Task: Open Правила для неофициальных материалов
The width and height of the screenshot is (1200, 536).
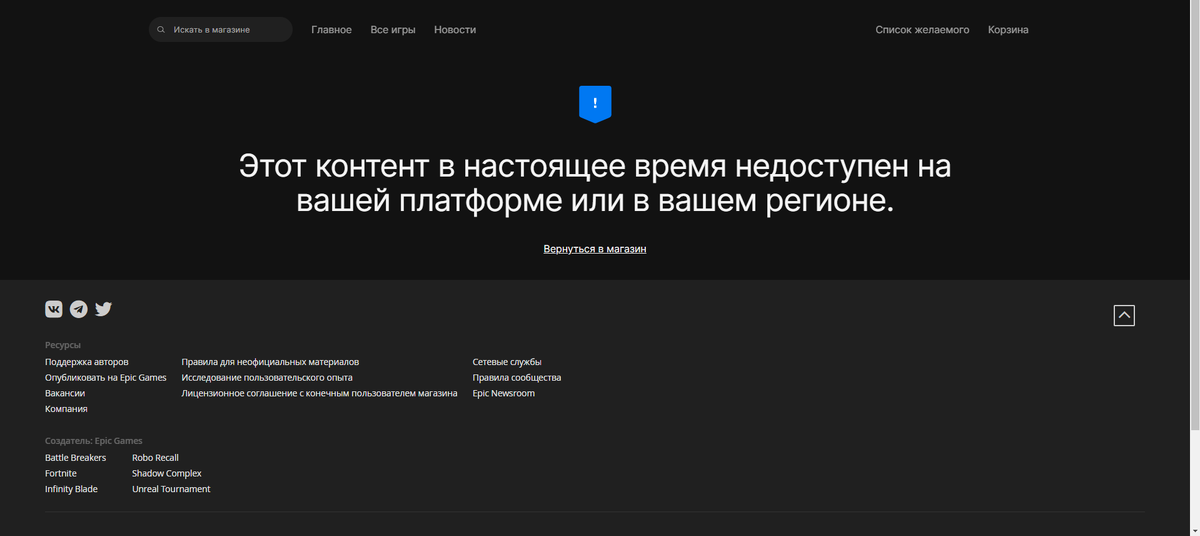Action: click(x=270, y=362)
